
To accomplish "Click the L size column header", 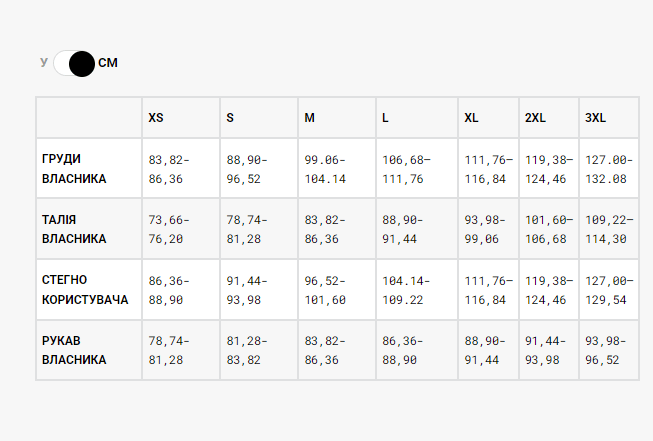I will click(386, 118).
